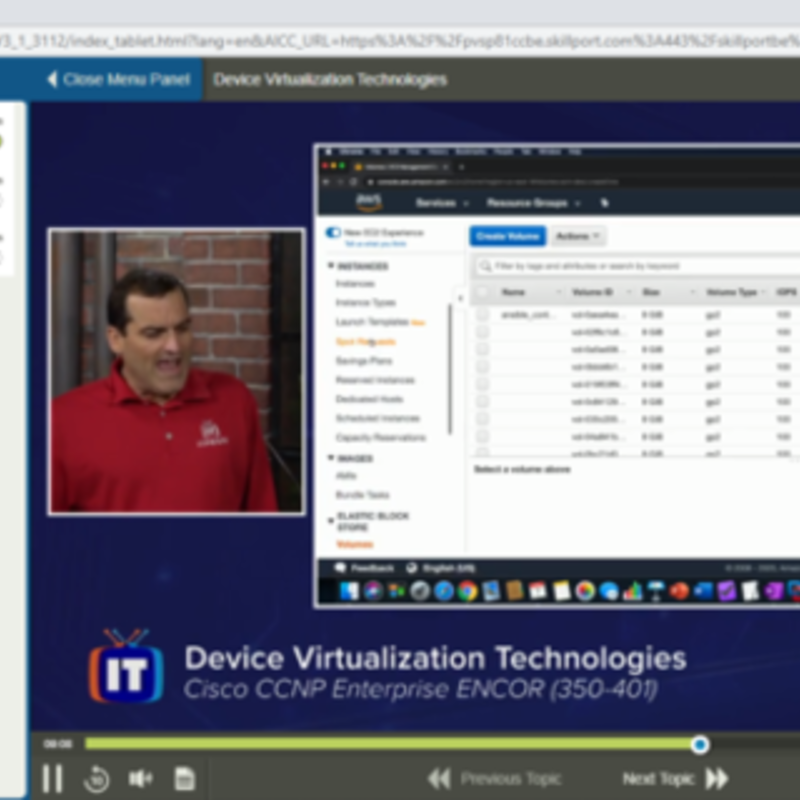Click the Apple menu in recorded desktop
Image resolution: width=800 pixels, height=800 pixels.
(x=329, y=152)
